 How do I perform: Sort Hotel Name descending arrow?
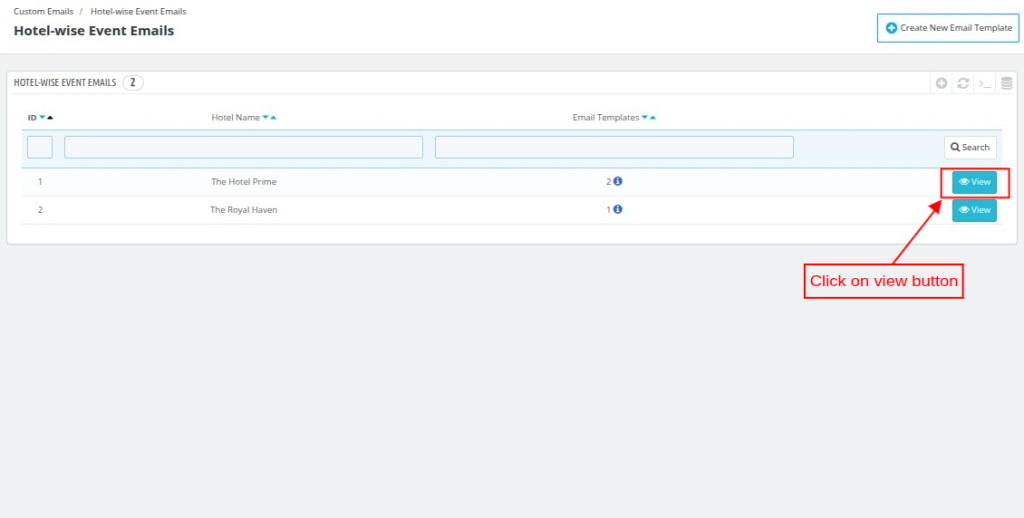pos(265,118)
